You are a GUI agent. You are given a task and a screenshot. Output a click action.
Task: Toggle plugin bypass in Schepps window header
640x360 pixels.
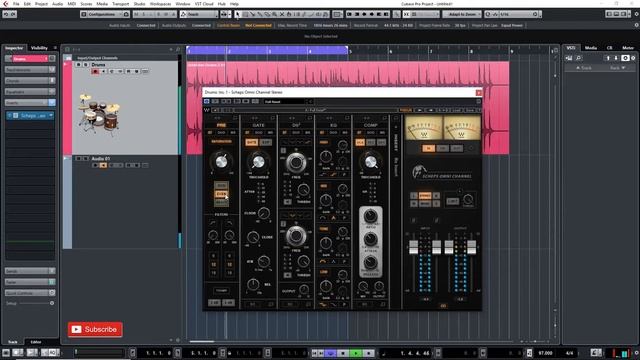point(207,101)
